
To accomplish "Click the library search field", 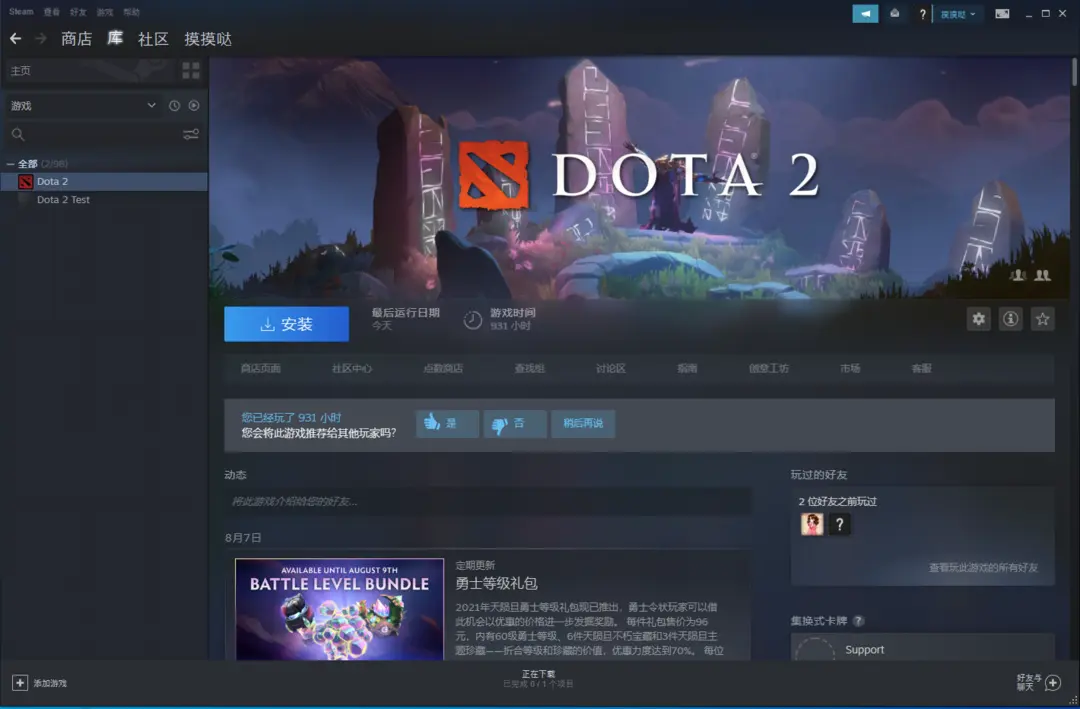I will (103, 134).
